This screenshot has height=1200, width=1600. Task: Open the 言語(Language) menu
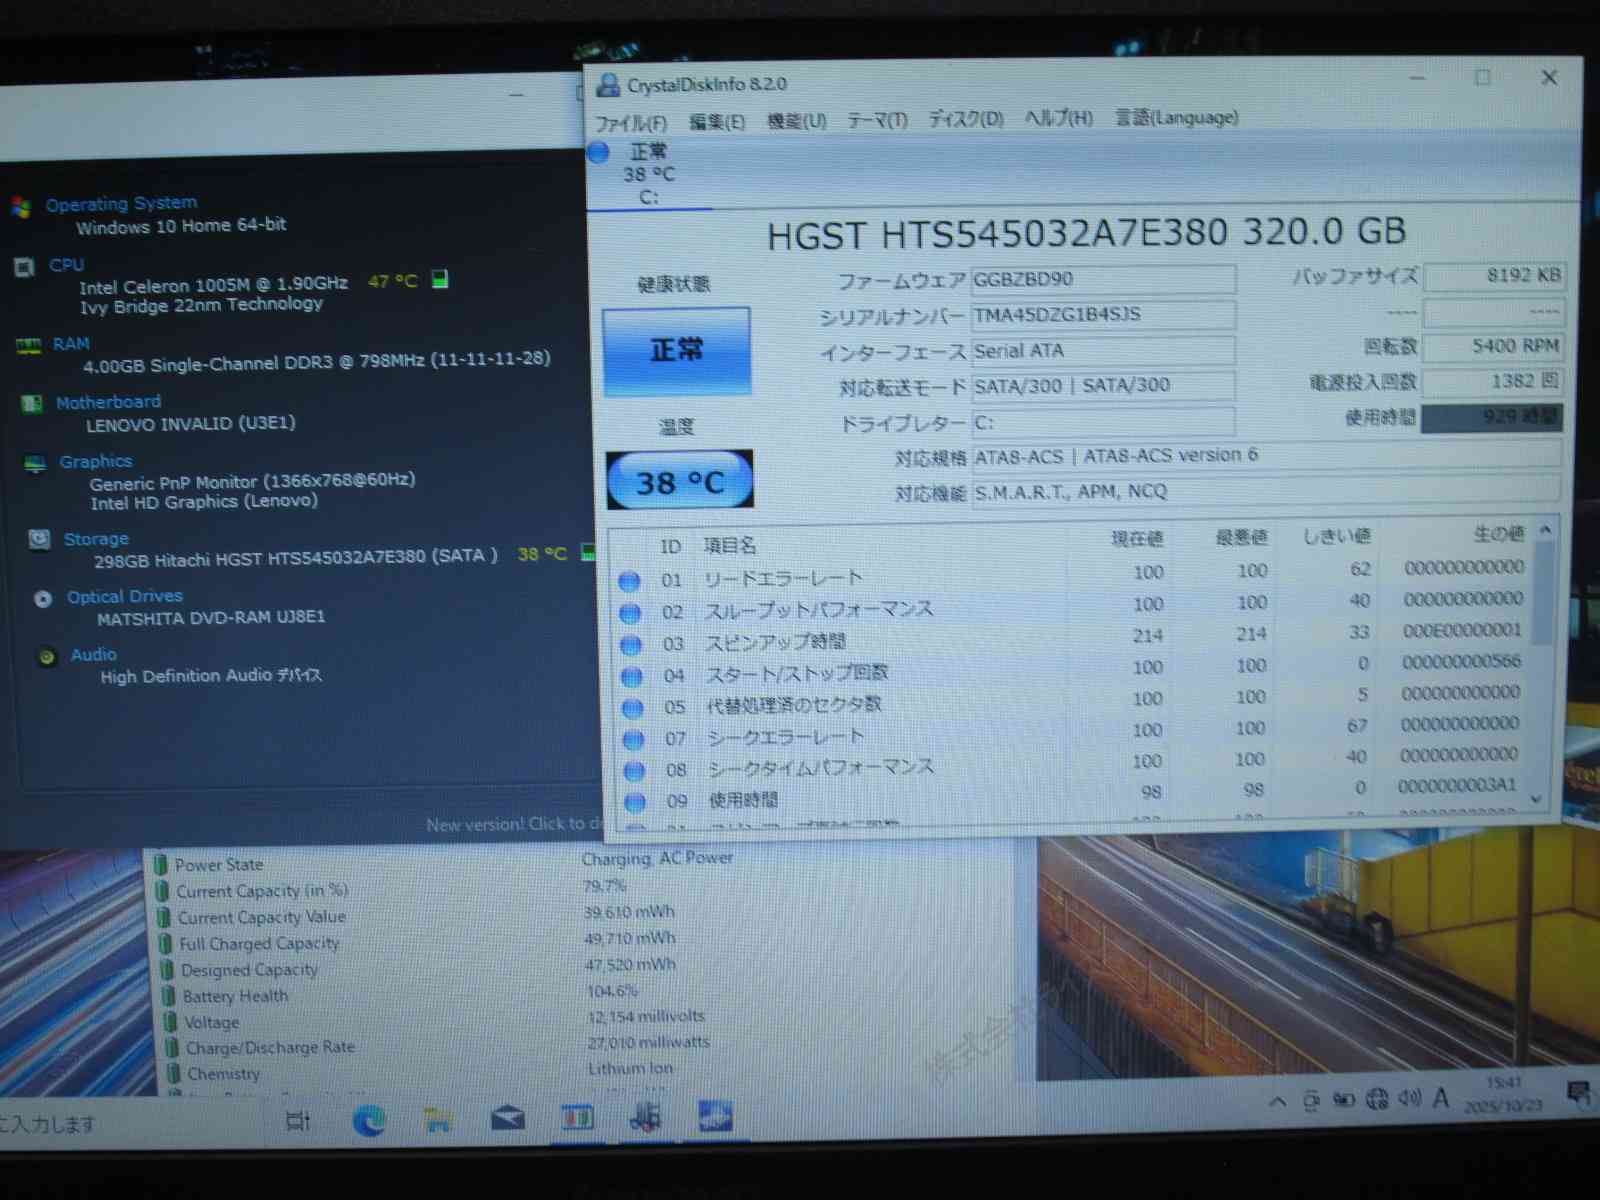[x=1176, y=118]
